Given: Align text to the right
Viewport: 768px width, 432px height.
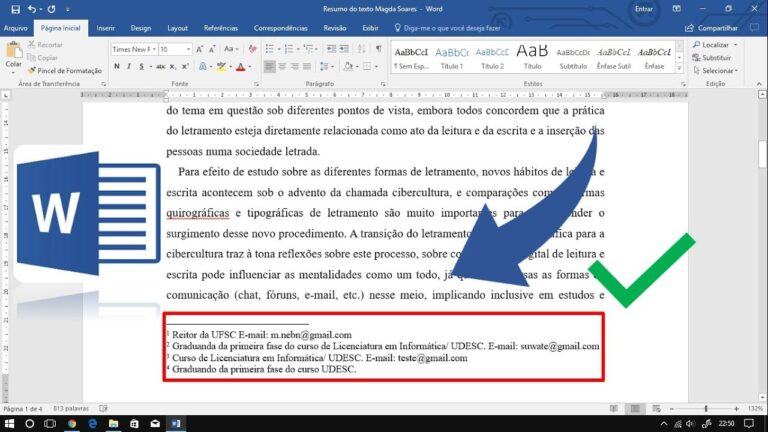Looking at the screenshot, I should (x=294, y=66).
